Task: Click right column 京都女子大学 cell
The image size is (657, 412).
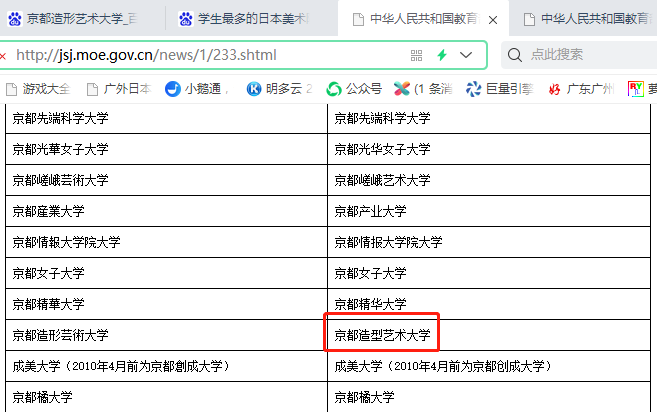Action: [489, 273]
